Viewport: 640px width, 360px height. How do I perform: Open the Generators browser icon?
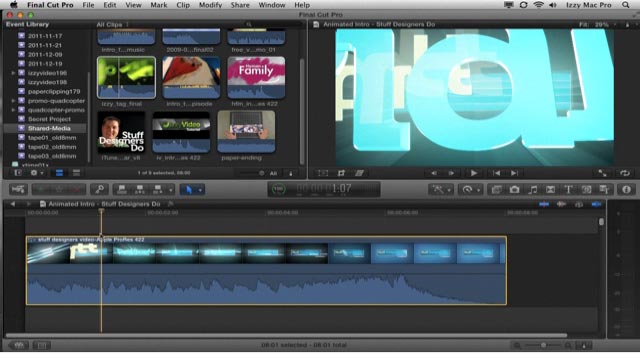click(586, 189)
